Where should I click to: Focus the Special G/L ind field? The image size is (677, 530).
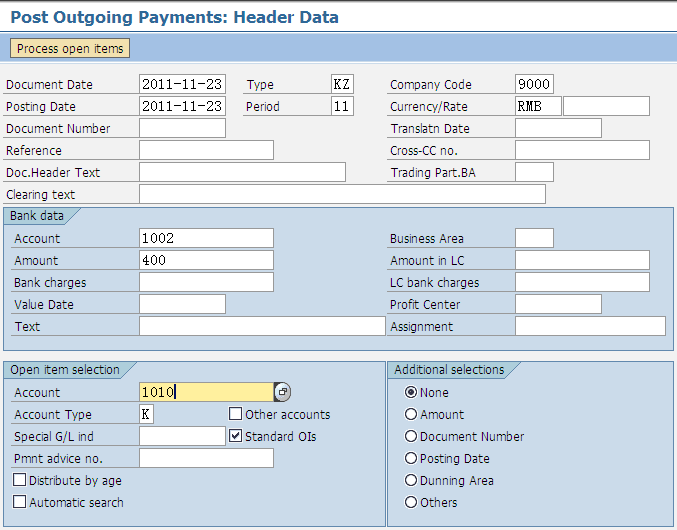(x=182, y=436)
